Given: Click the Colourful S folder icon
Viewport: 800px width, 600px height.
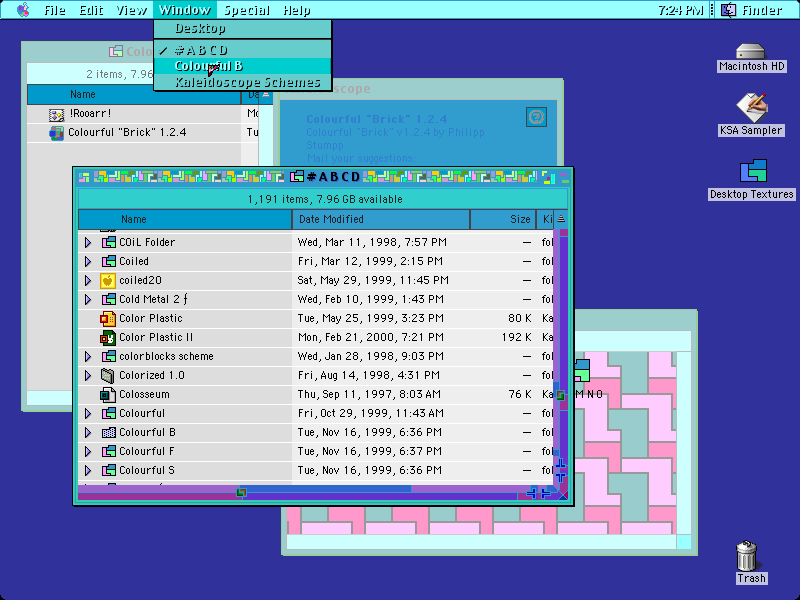Looking at the screenshot, I should click(109, 470).
